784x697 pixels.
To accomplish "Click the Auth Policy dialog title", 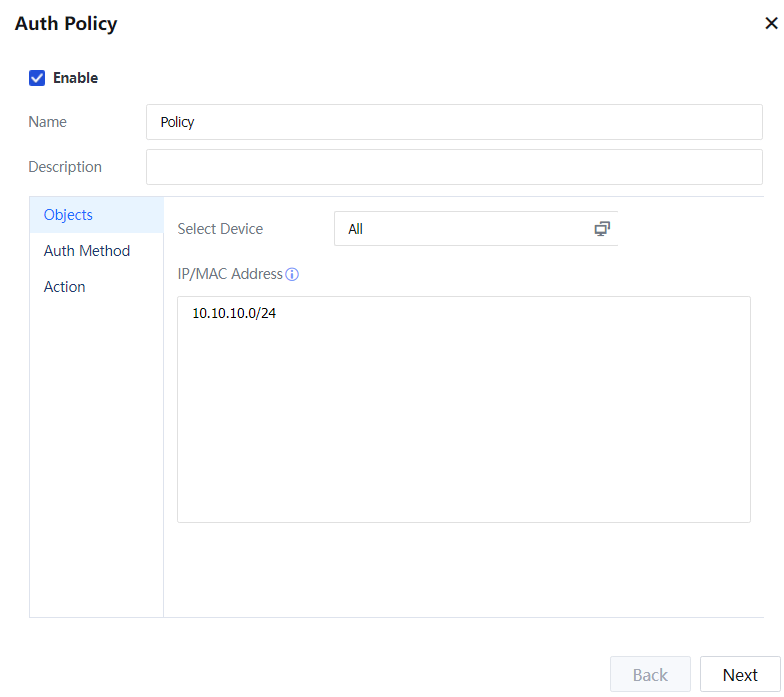I will pyautogui.click(x=66, y=24).
